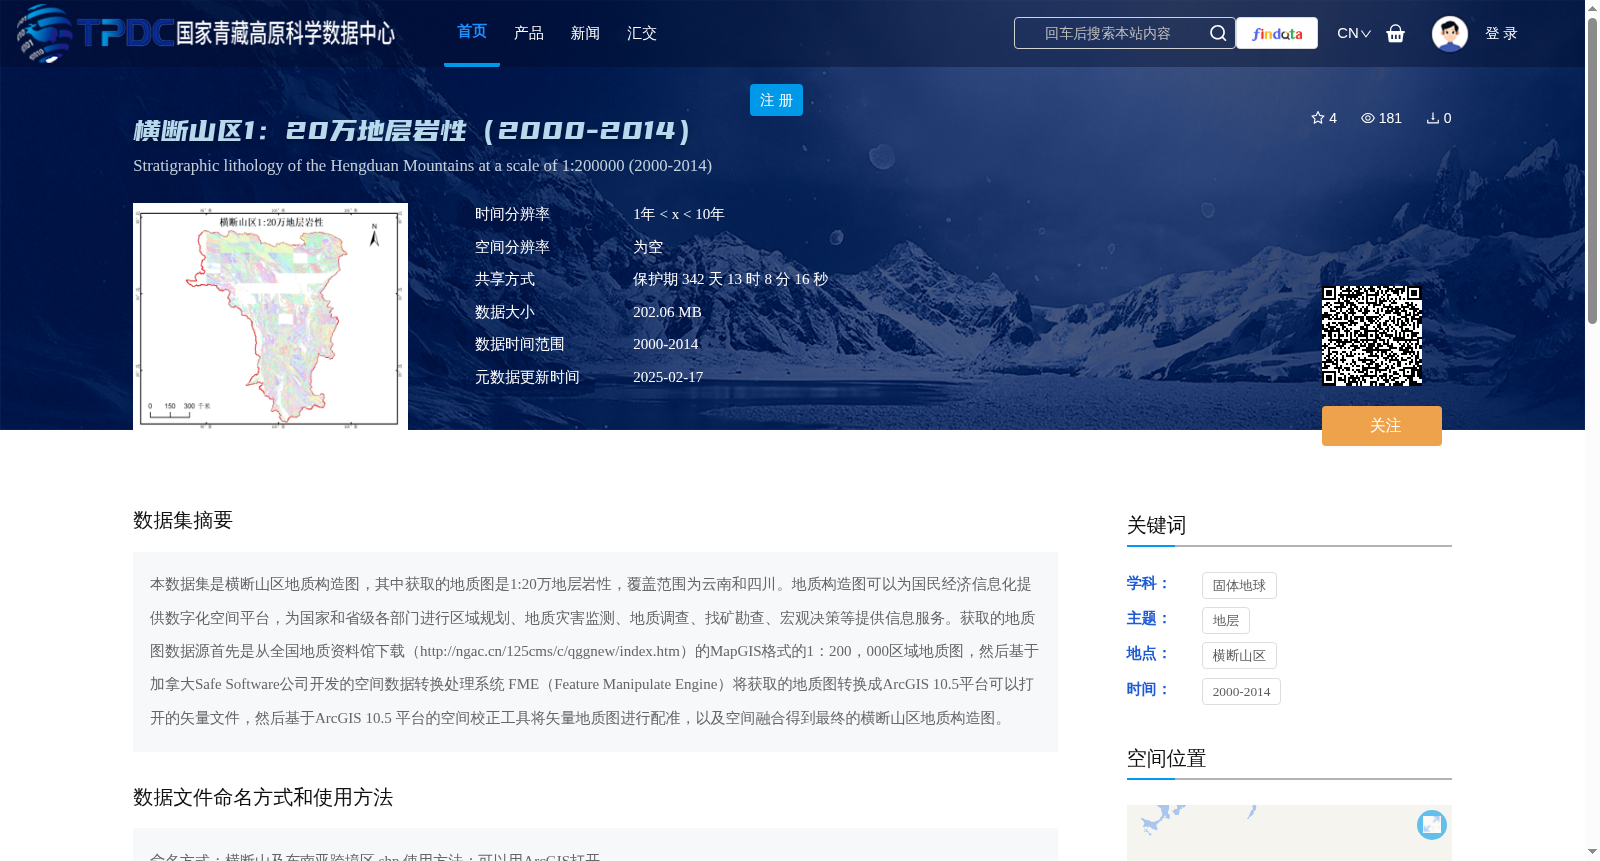Click the 数据集摘要 heading

(x=183, y=520)
